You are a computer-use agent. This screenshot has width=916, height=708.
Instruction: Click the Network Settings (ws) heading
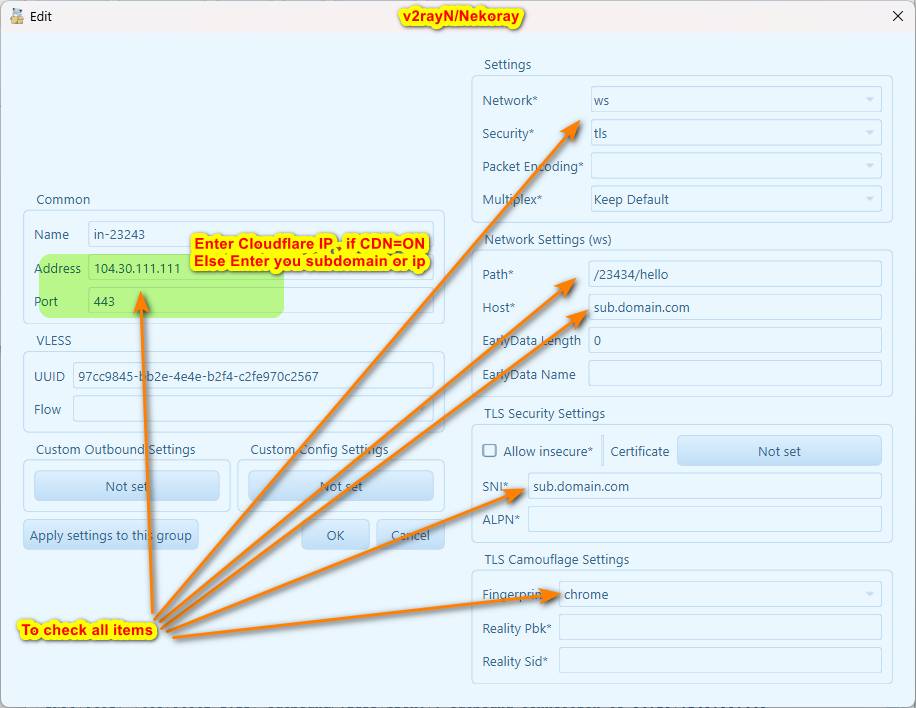tap(548, 240)
